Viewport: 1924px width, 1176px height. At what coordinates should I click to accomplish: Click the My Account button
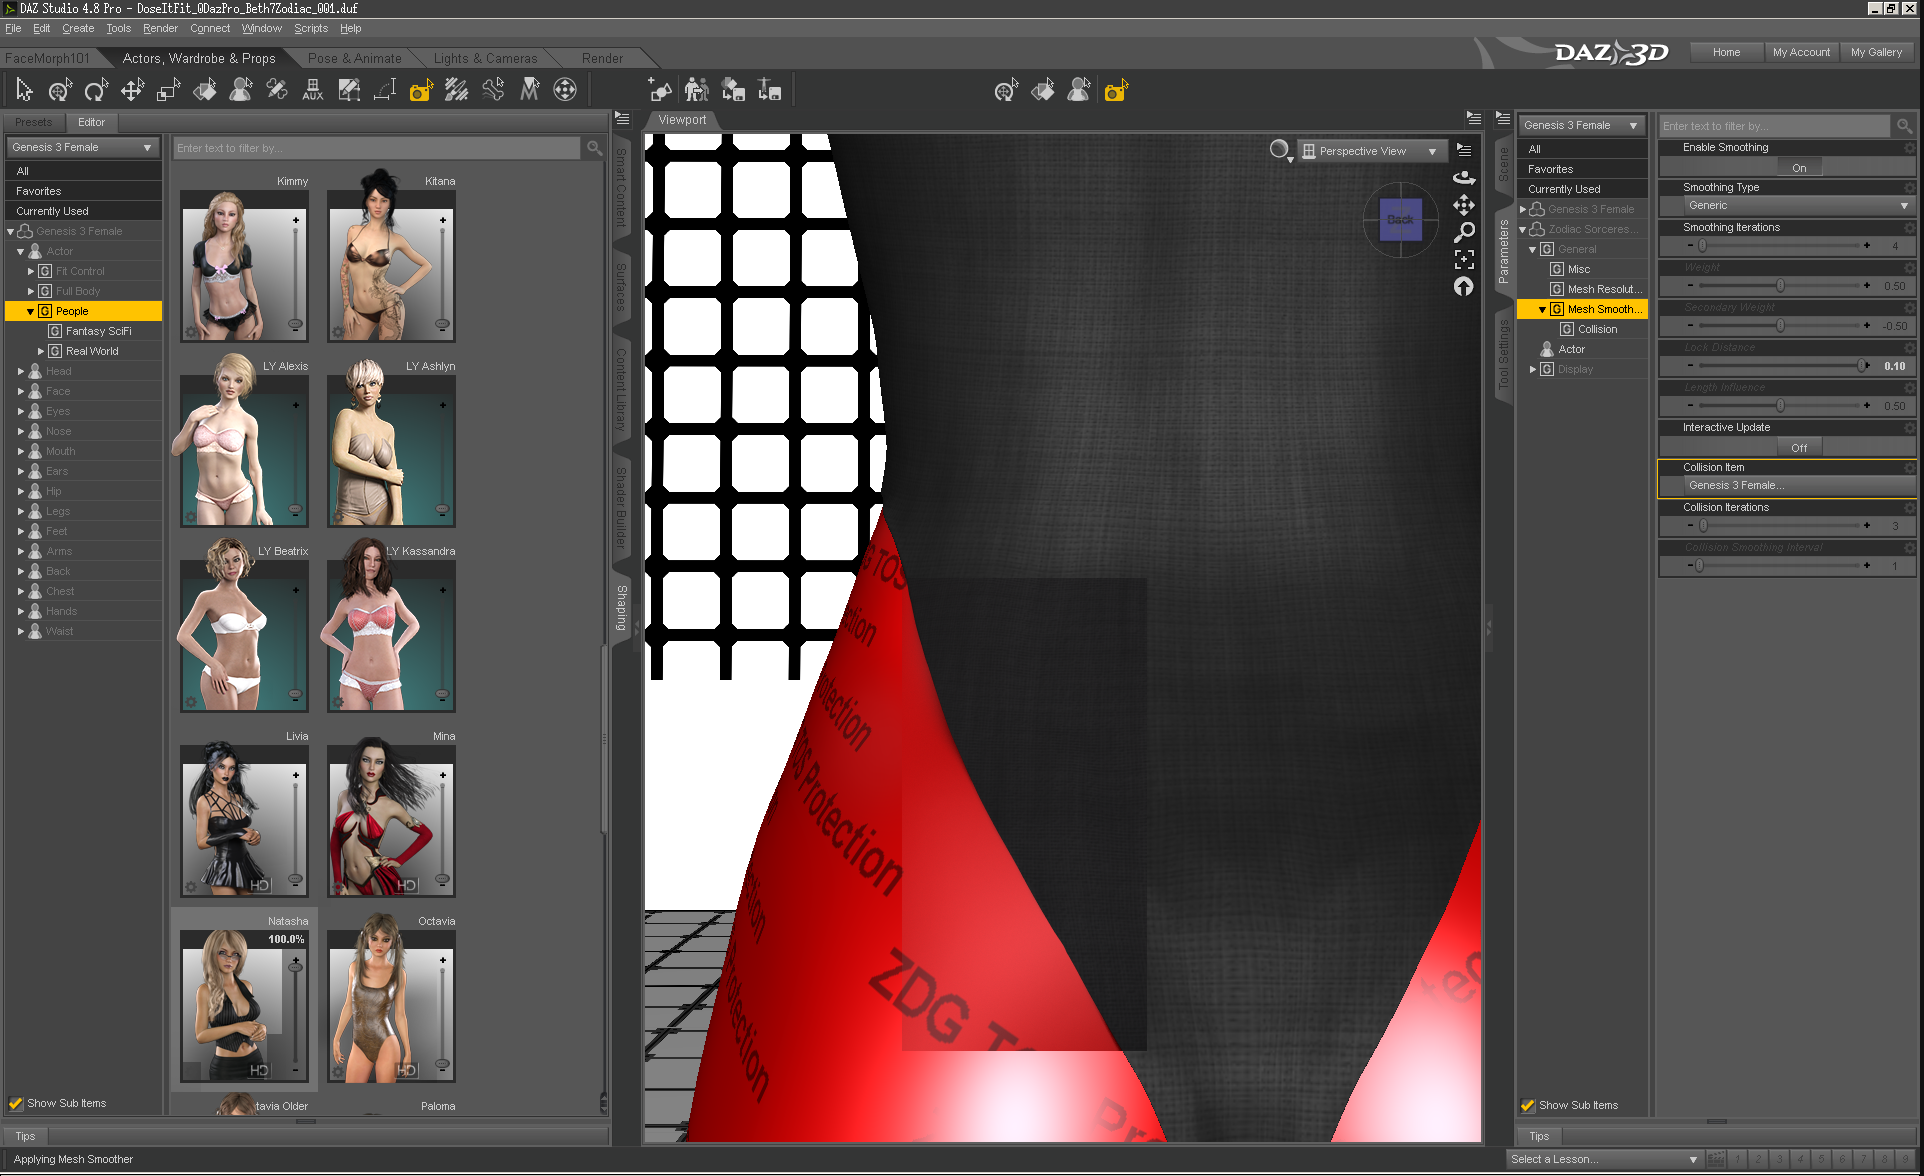click(x=1801, y=52)
